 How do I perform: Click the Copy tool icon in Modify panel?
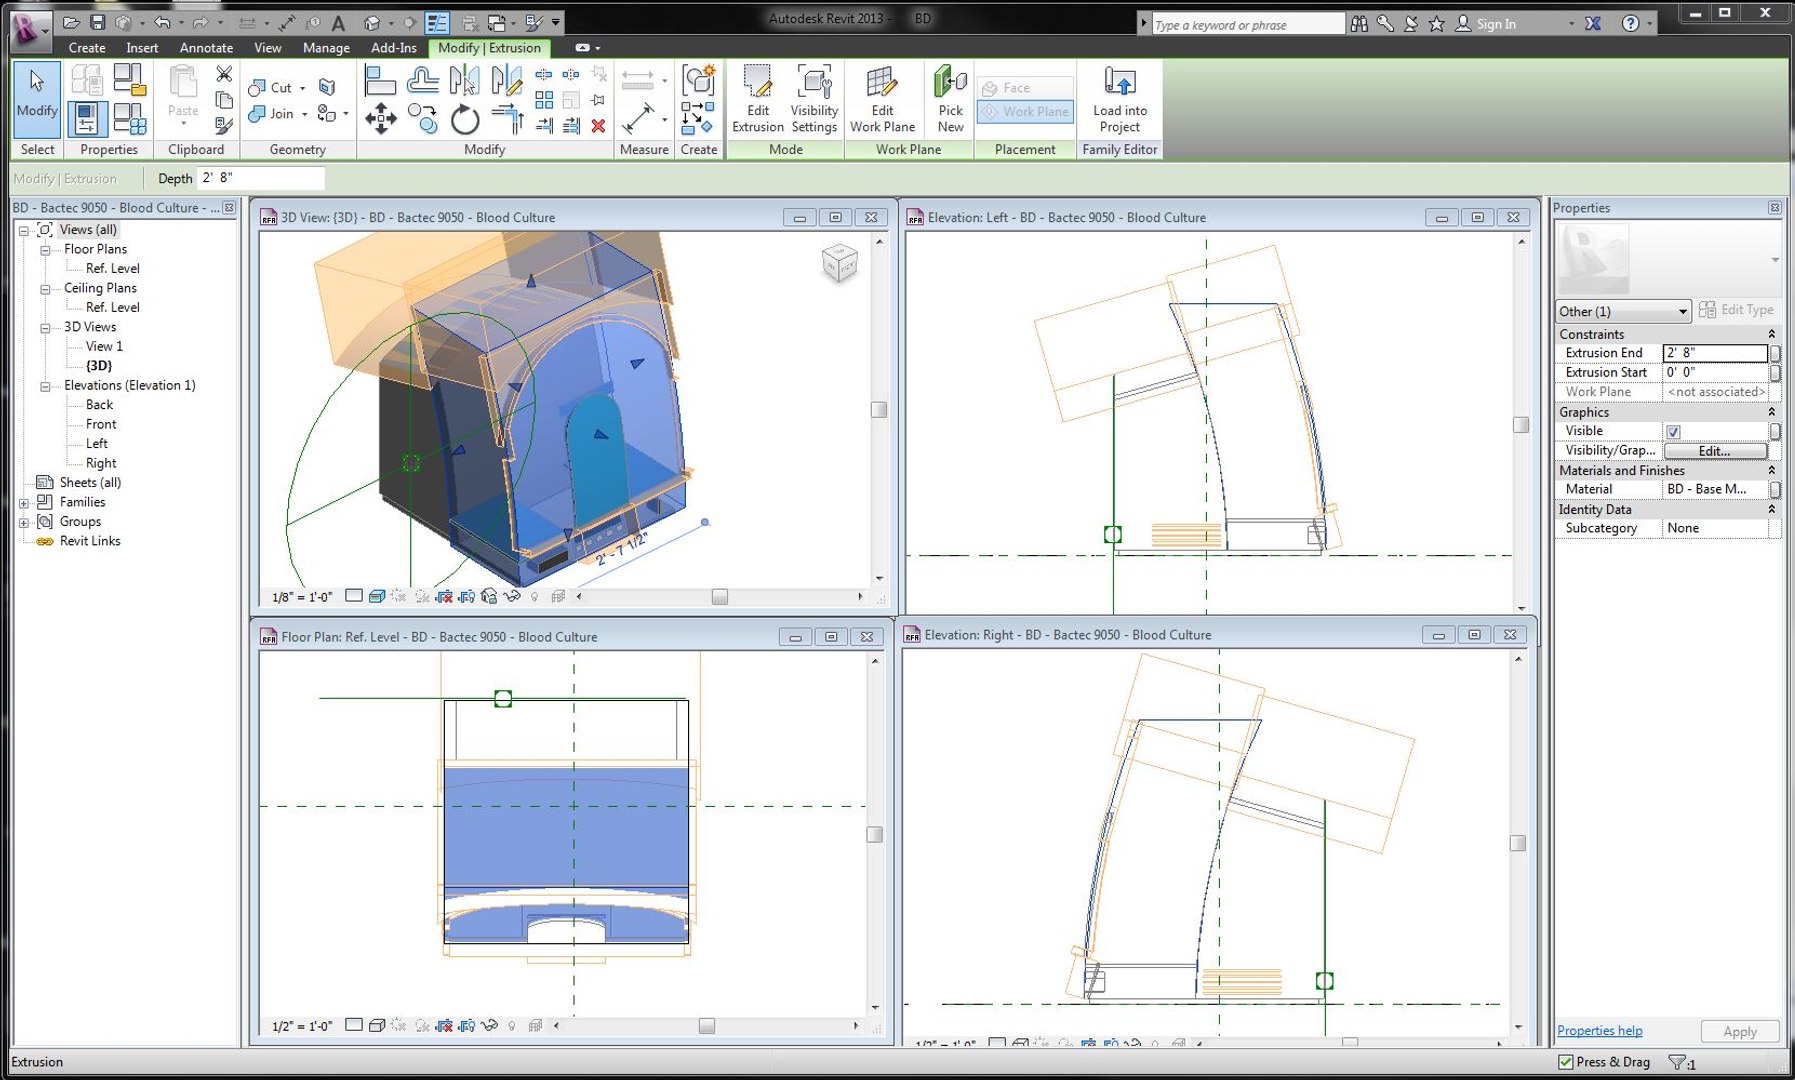click(423, 120)
